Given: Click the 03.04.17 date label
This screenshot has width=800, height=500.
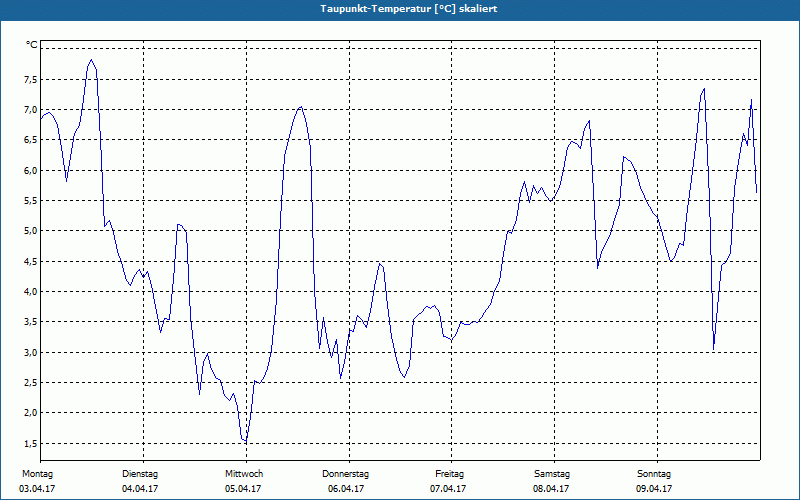Looking at the screenshot, I should tap(37, 489).
